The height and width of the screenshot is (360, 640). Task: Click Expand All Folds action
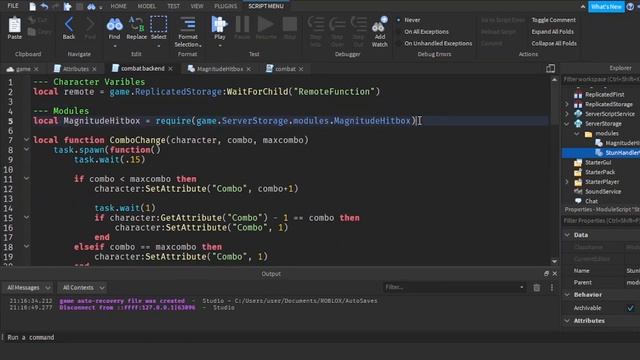tap(552, 31)
